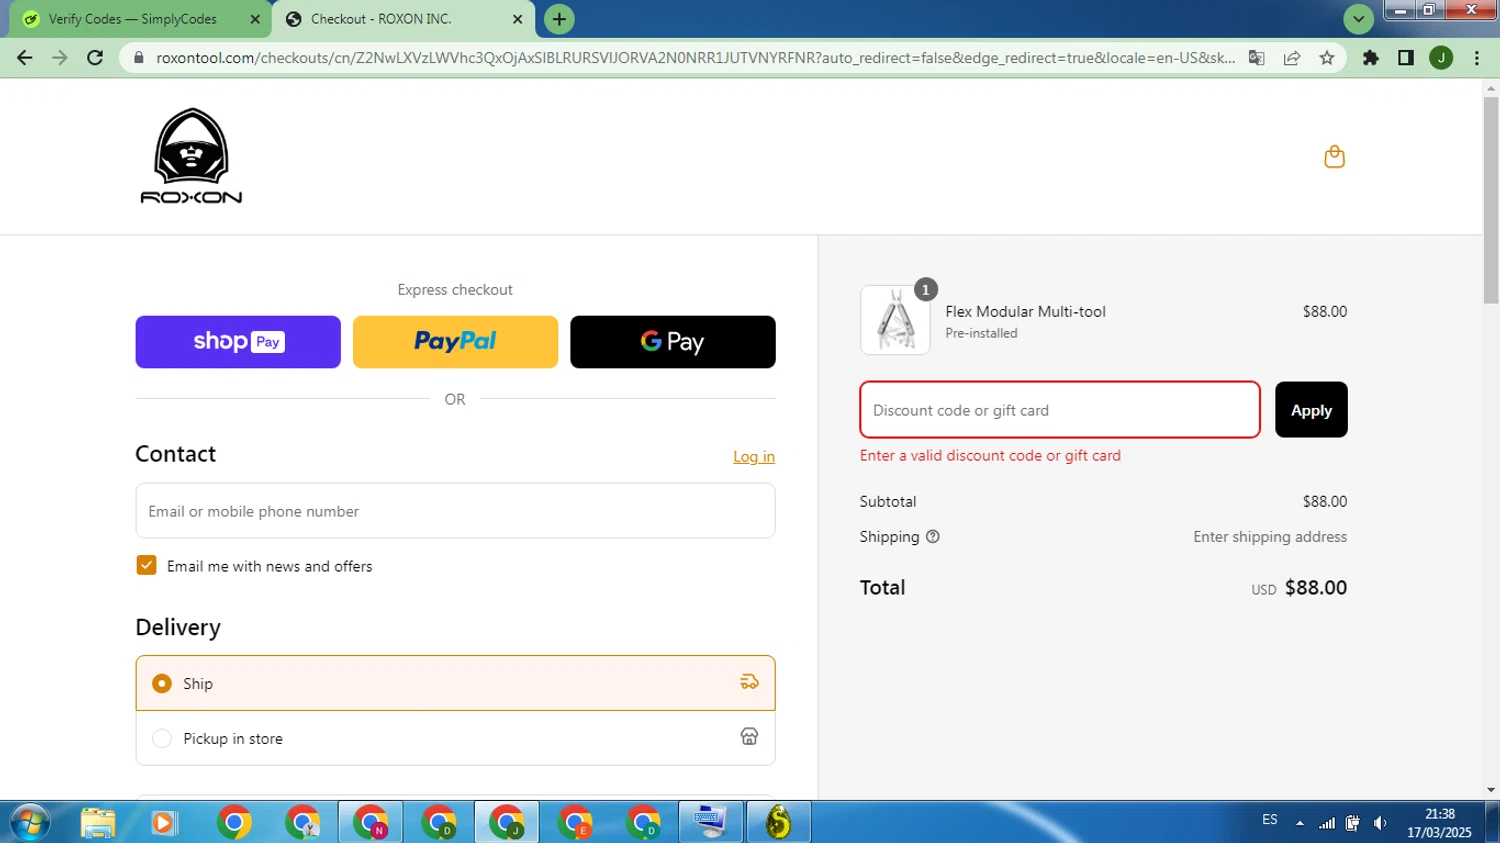Click the ROXON logo
1500x843 pixels.
click(191, 156)
